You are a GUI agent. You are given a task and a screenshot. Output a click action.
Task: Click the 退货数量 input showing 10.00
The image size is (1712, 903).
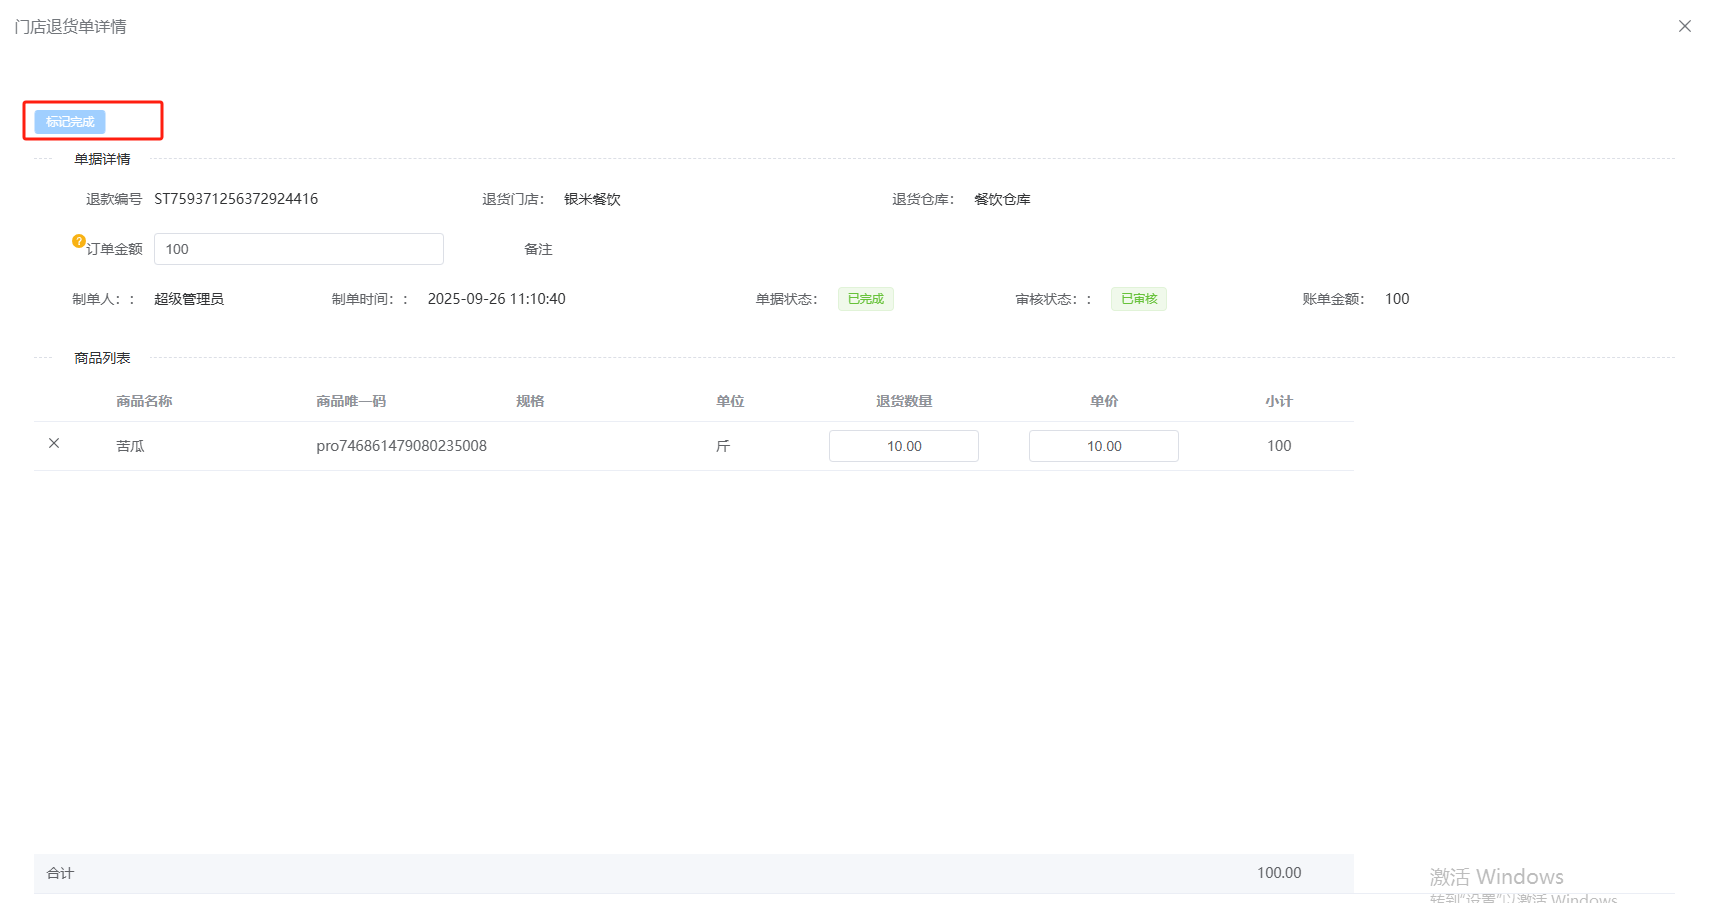pos(903,446)
